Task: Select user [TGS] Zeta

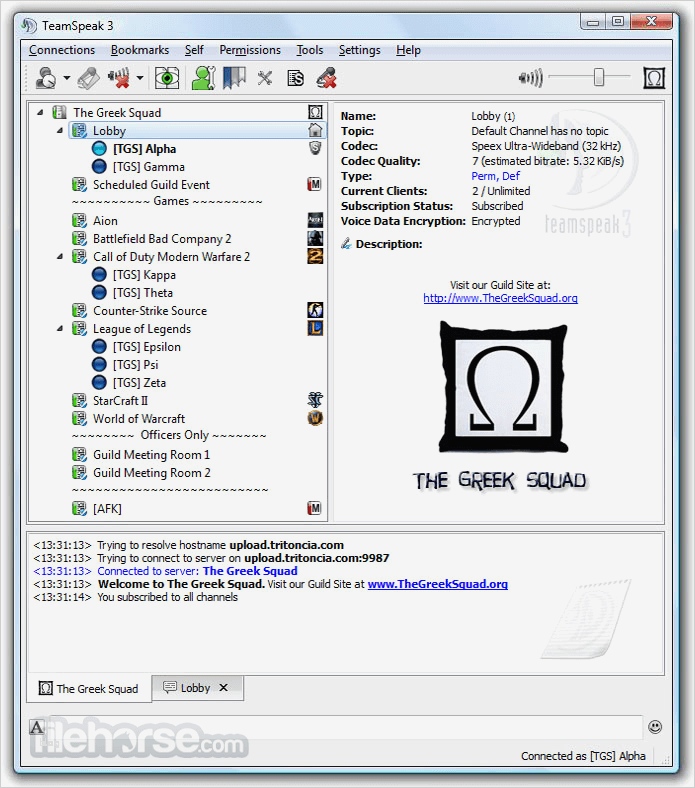Action: point(139,382)
